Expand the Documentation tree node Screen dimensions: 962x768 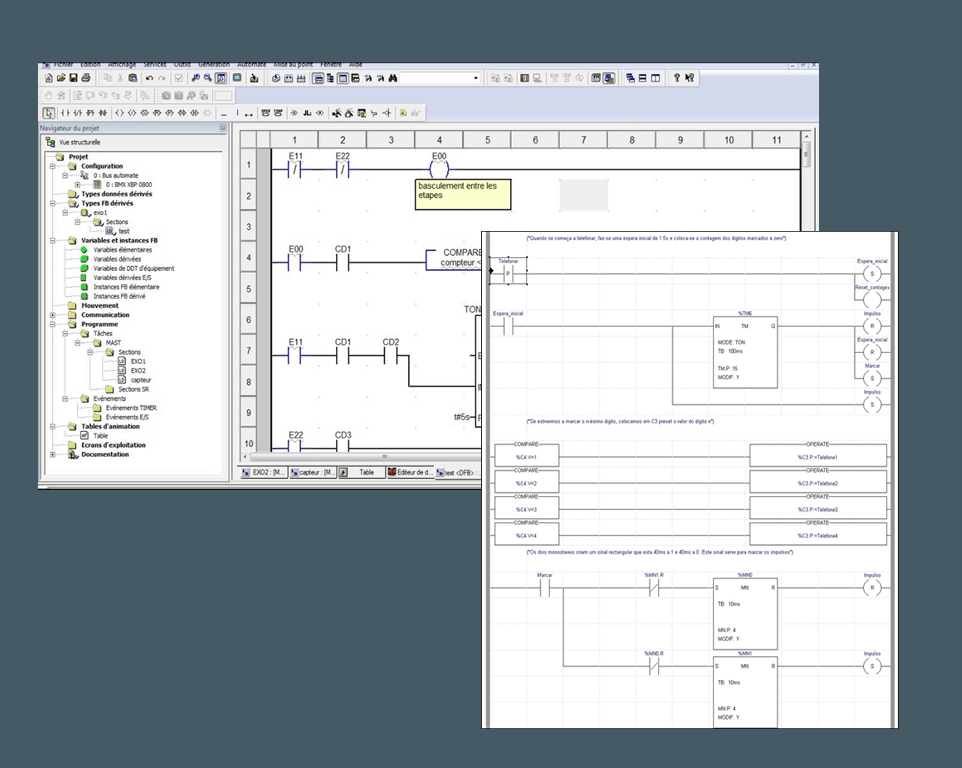click(53, 455)
